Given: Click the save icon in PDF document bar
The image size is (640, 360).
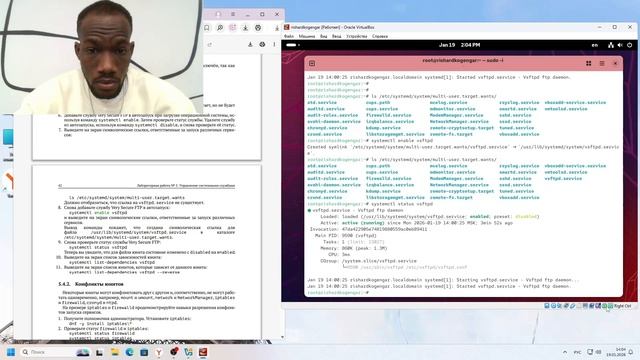Looking at the screenshot, I should 250,44.
